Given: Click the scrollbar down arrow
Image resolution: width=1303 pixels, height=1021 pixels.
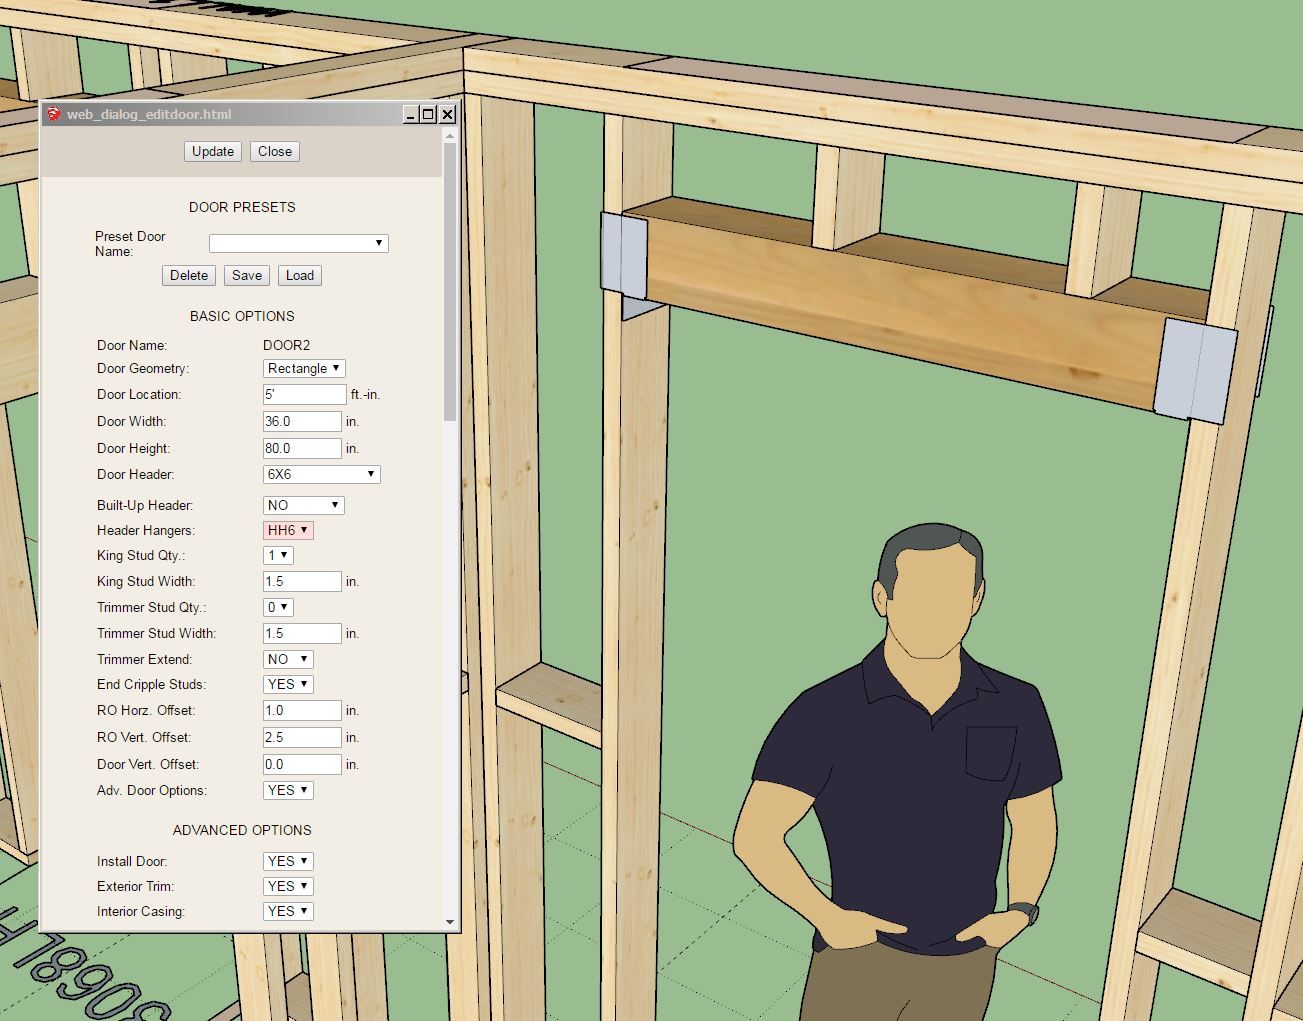Looking at the screenshot, I should point(450,922).
